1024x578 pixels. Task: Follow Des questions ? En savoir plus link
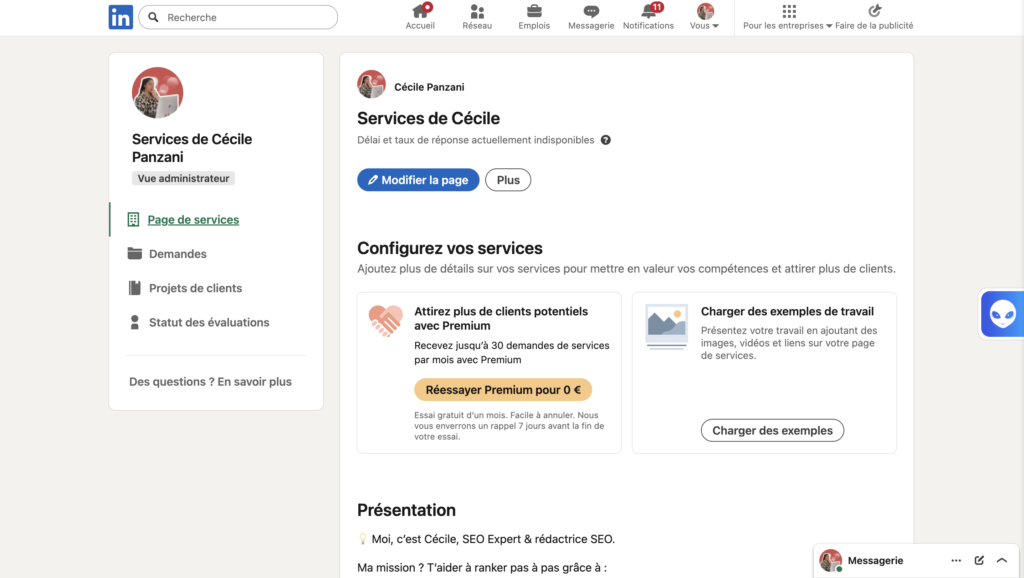pyautogui.click(x=210, y=382)
